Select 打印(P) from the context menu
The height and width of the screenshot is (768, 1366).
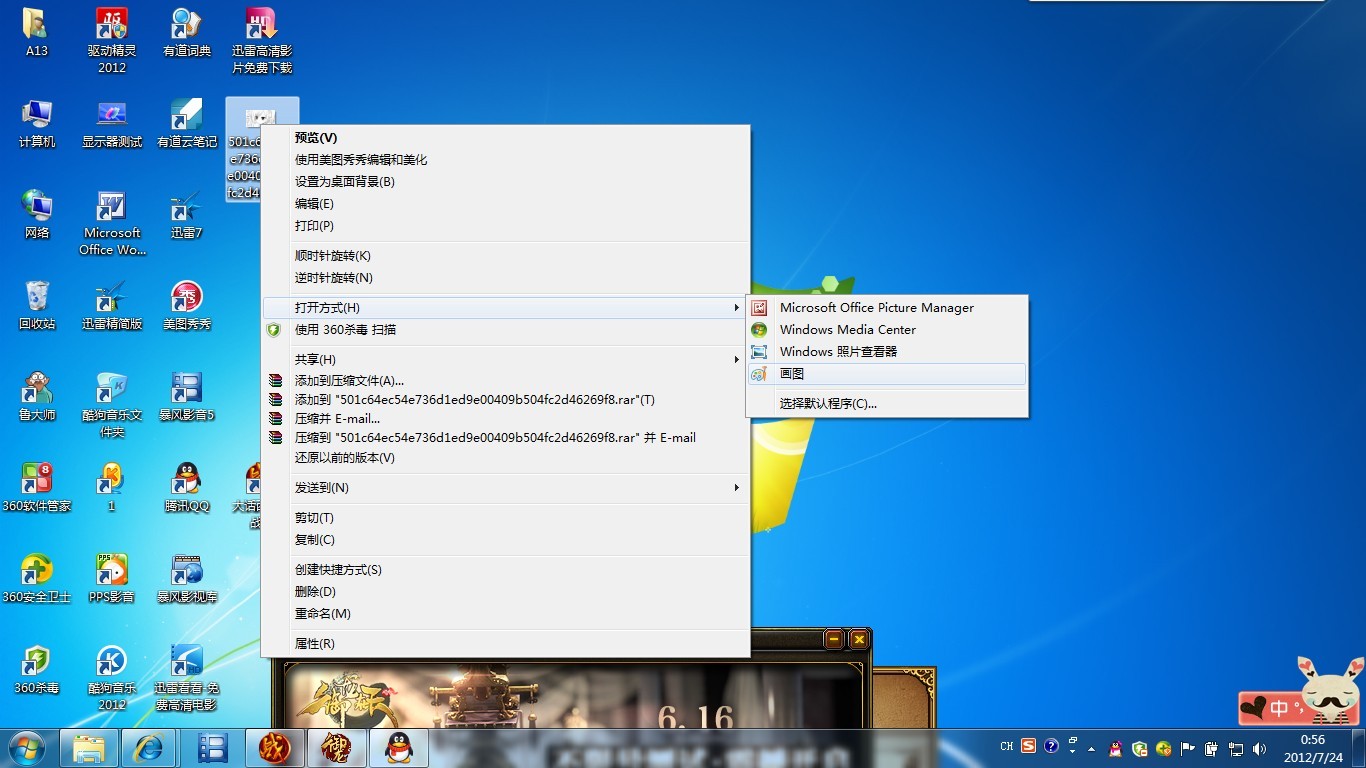(505, 225)
